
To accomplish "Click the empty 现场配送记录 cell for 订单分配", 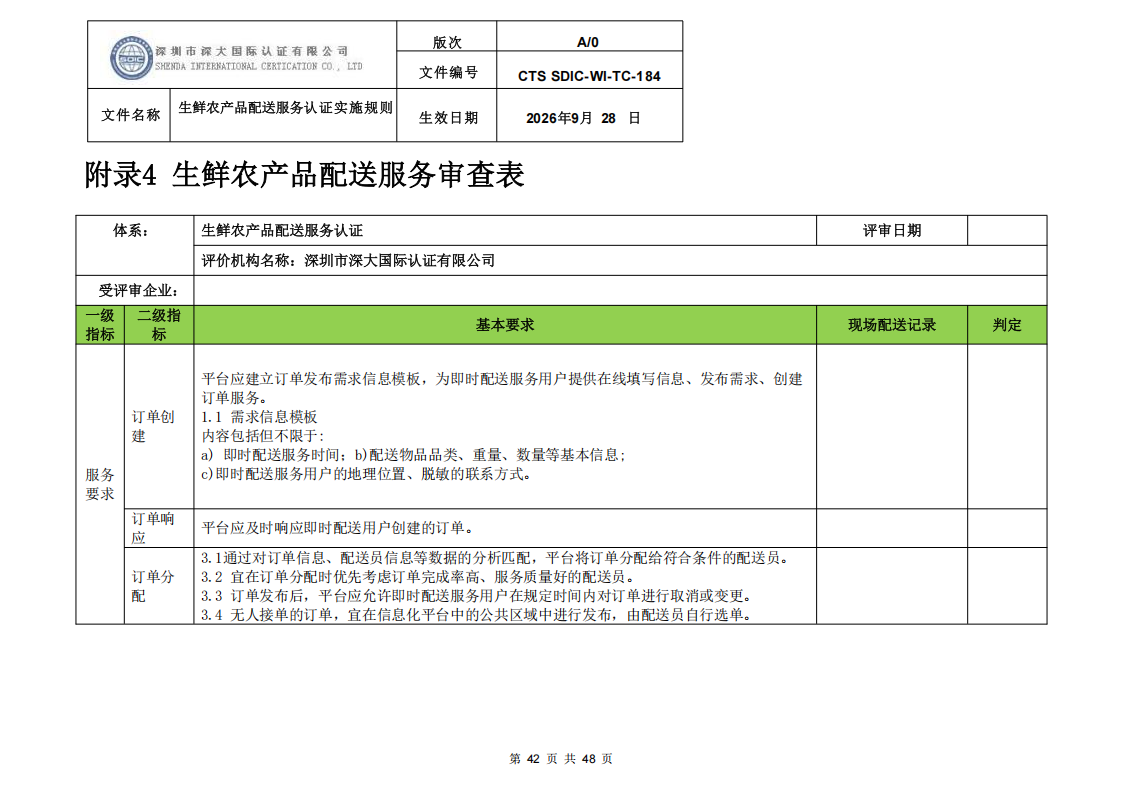I will pos(892,586).
